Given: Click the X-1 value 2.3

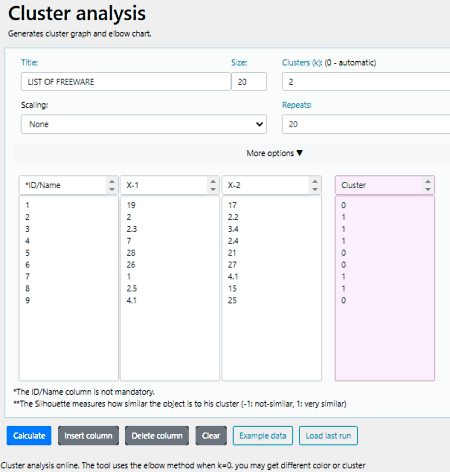Looking at the screenshot, I should (x=132, y=229).
